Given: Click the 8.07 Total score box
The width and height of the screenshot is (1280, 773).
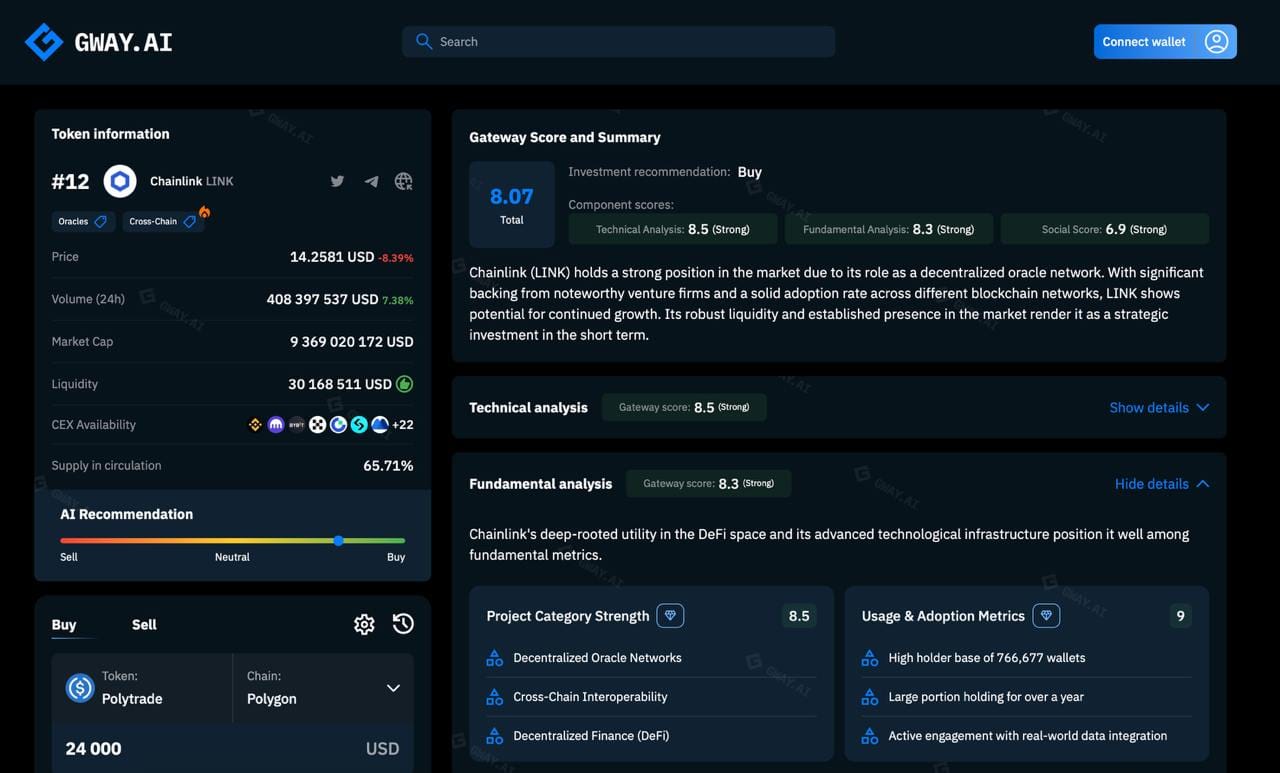Looking at the screenshot, I should click(512, 204).
